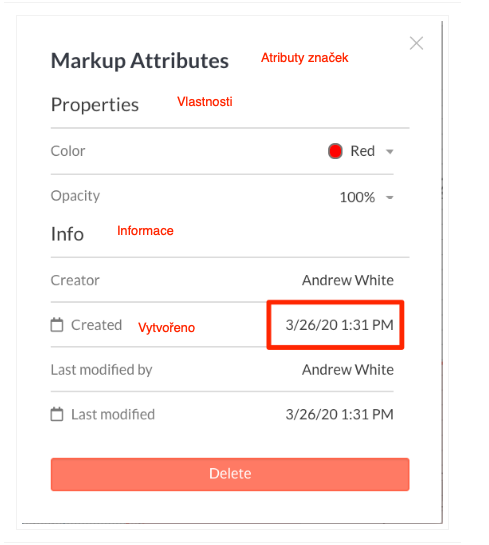
Task: Click the Last modified by name Andrew White
Action: pos(348,369)
